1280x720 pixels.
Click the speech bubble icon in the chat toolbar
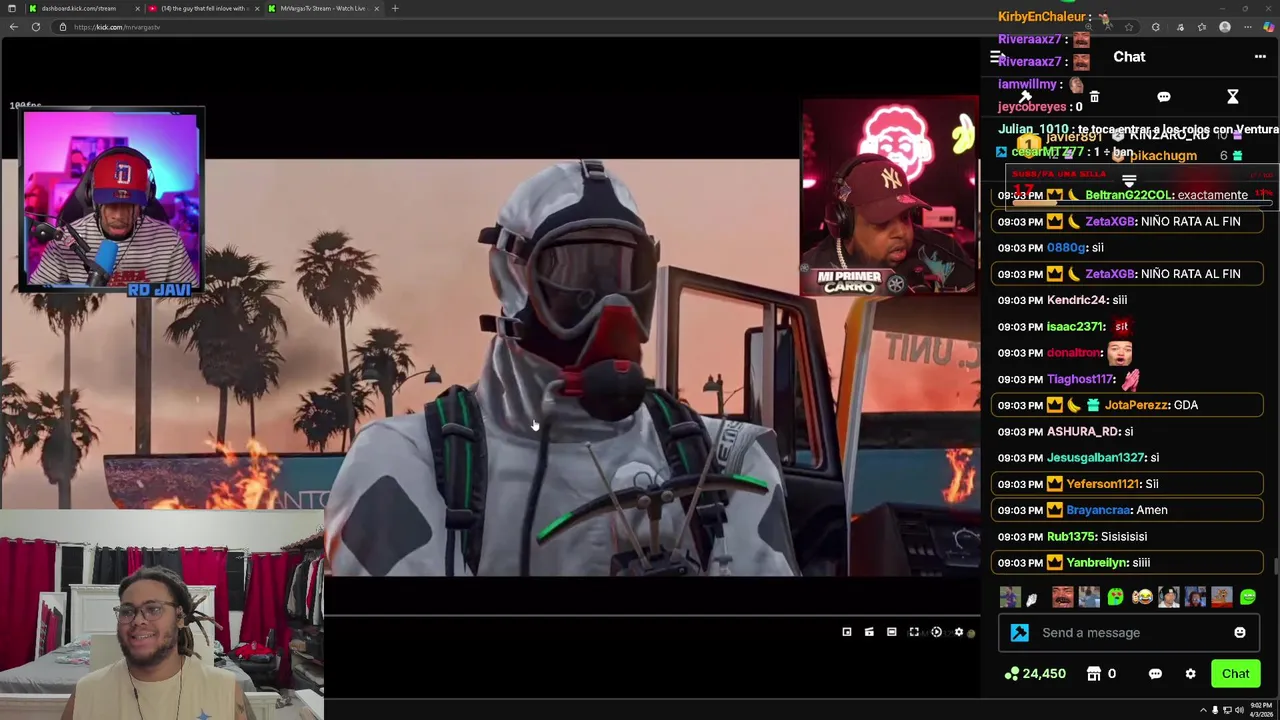coord(1164,97)
